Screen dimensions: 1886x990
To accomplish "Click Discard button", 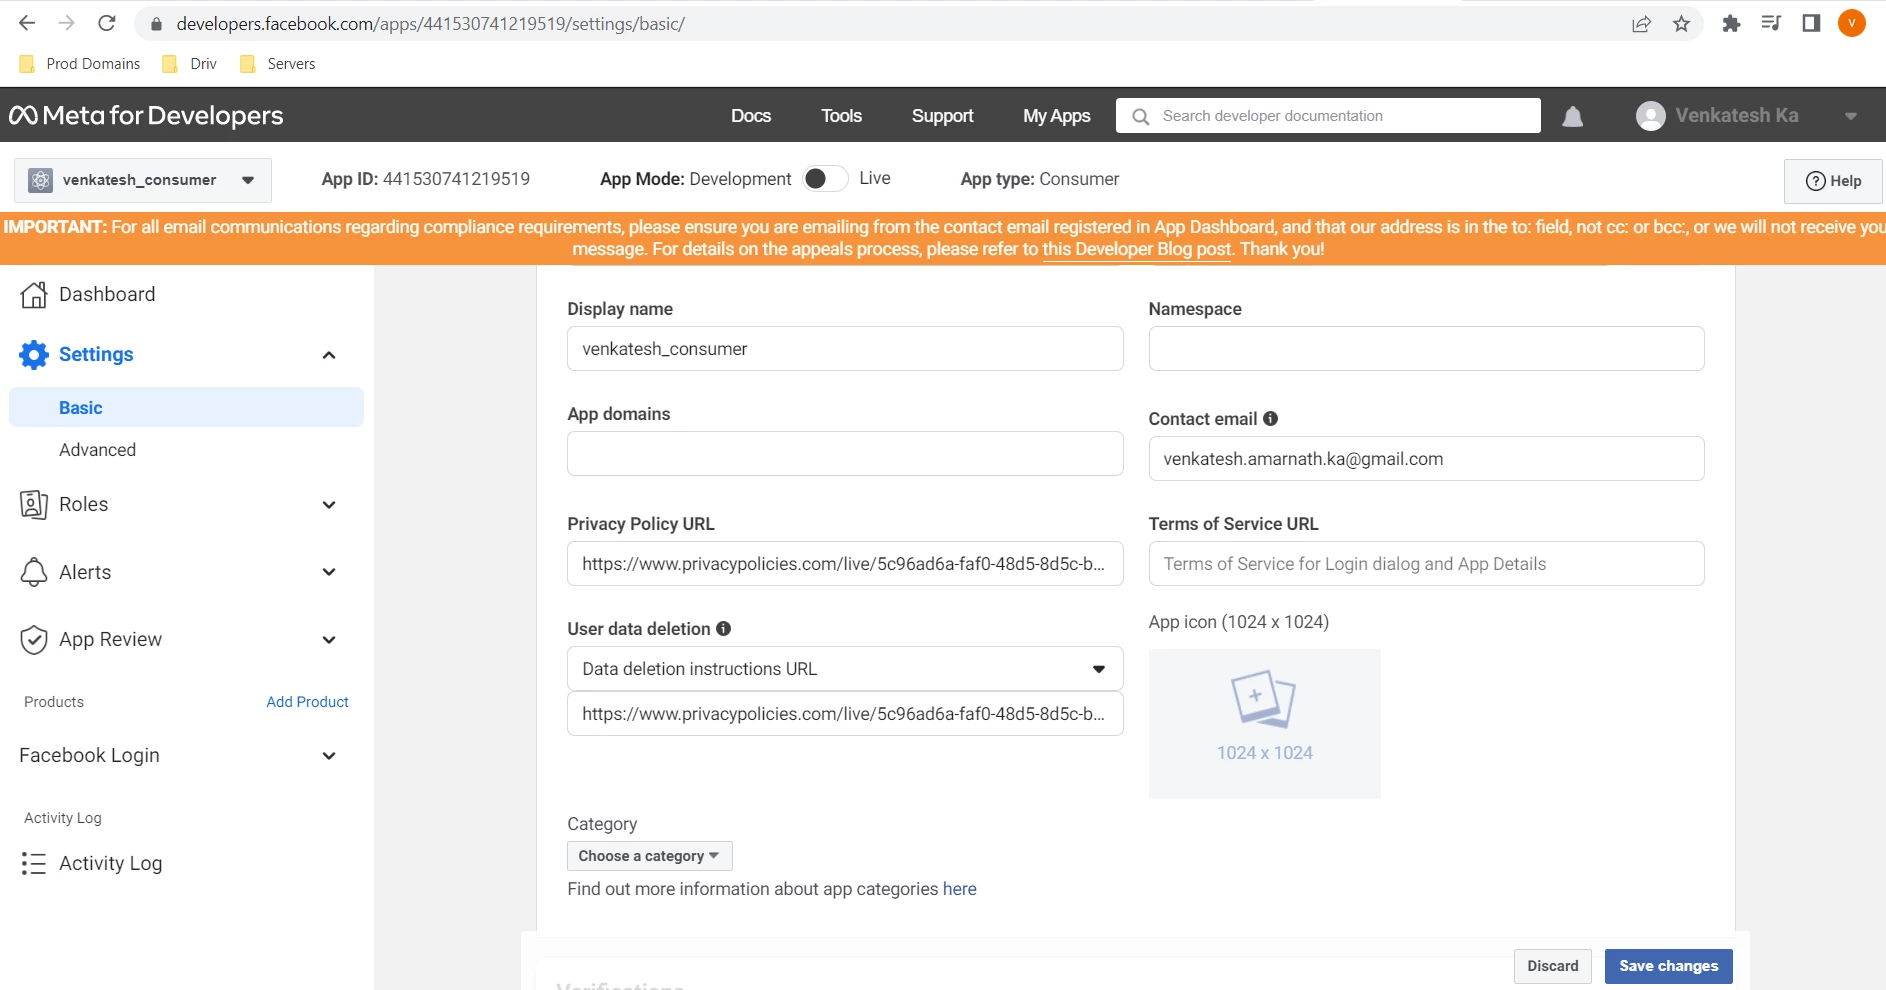I will tap(1552, 966).
